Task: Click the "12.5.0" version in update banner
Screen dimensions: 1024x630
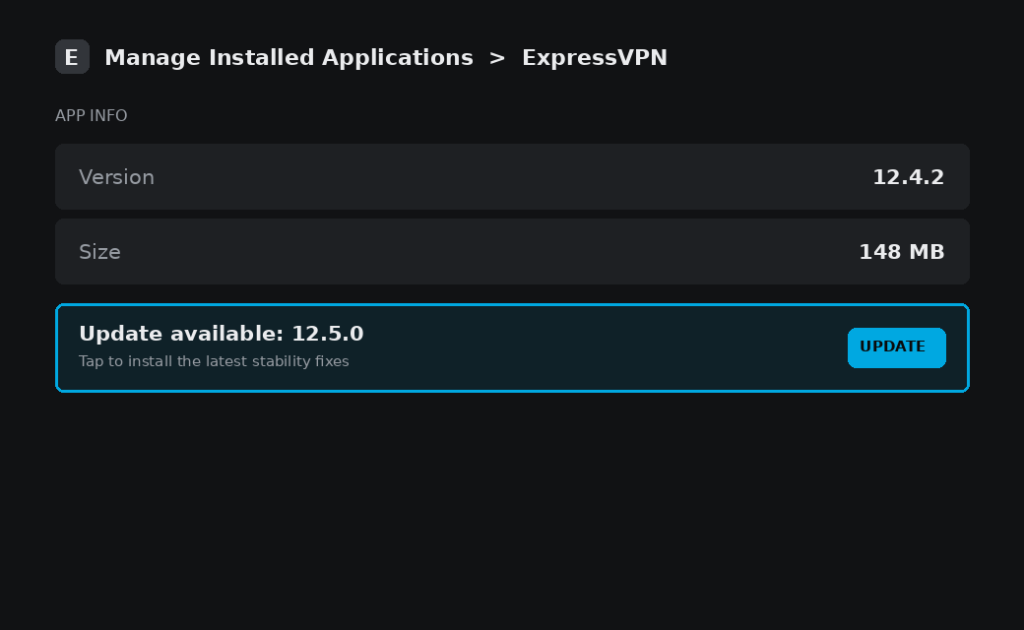Action: tap(327, 334)
